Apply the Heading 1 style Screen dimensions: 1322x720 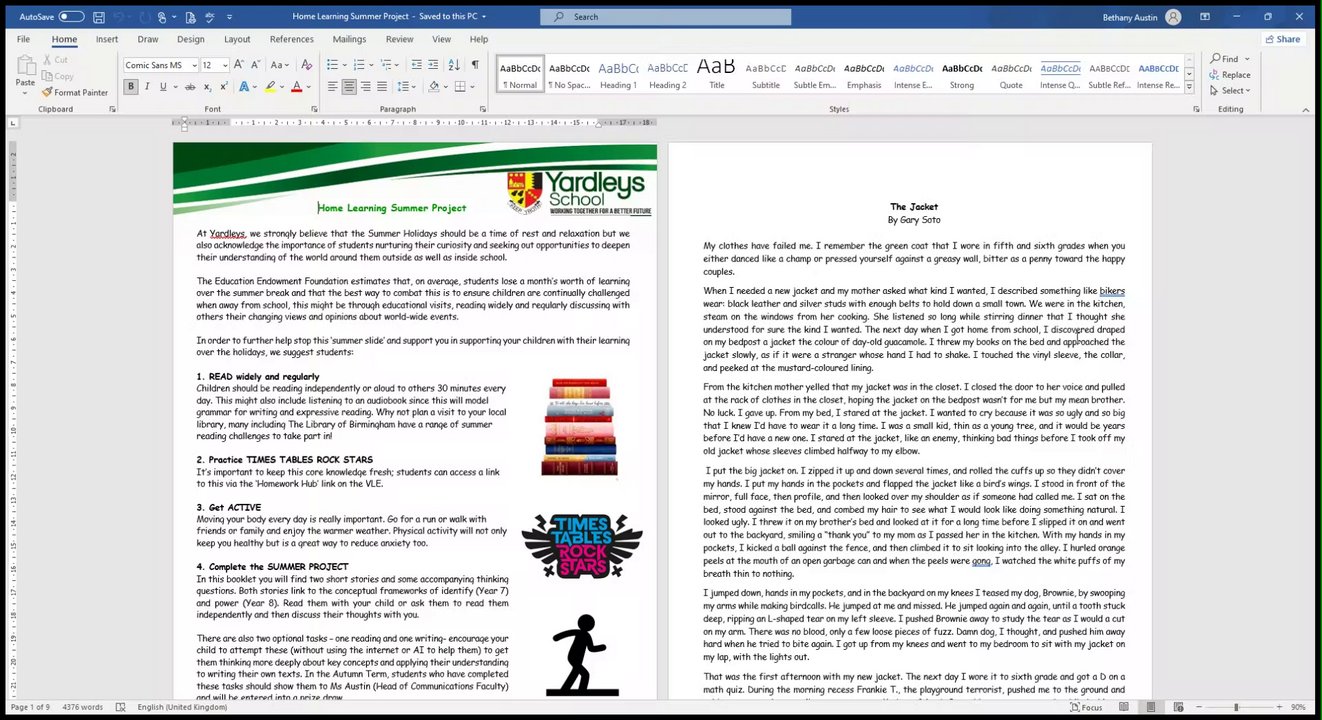click(618, 74)
